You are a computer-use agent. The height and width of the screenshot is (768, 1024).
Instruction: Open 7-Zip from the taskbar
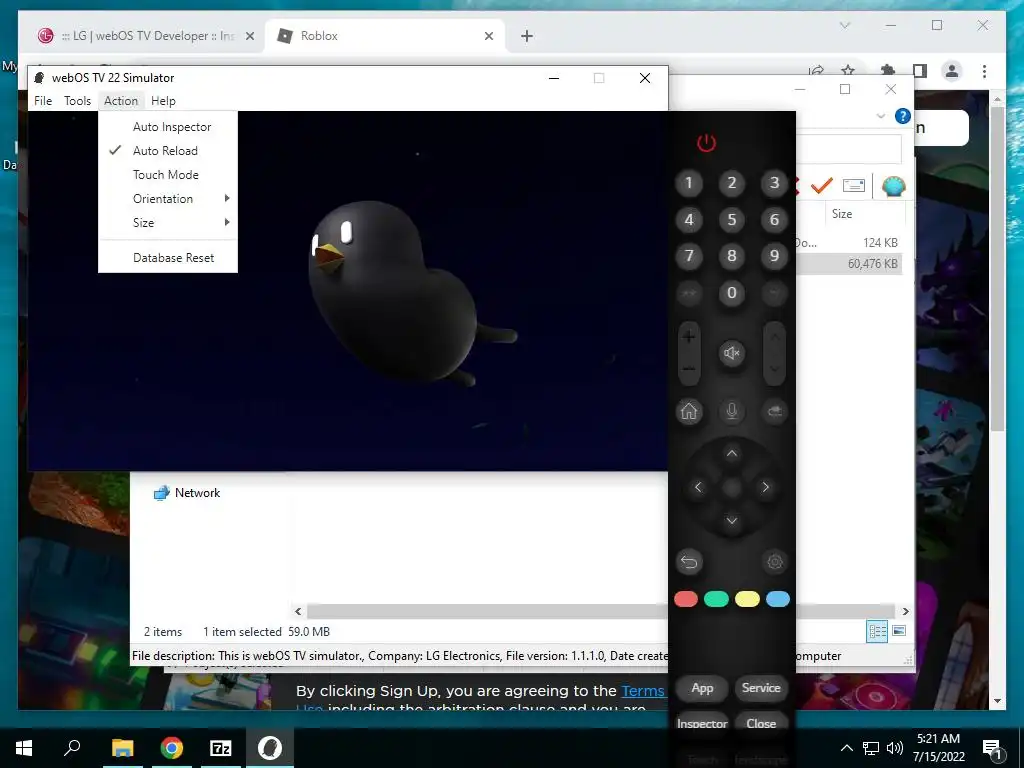220,748
